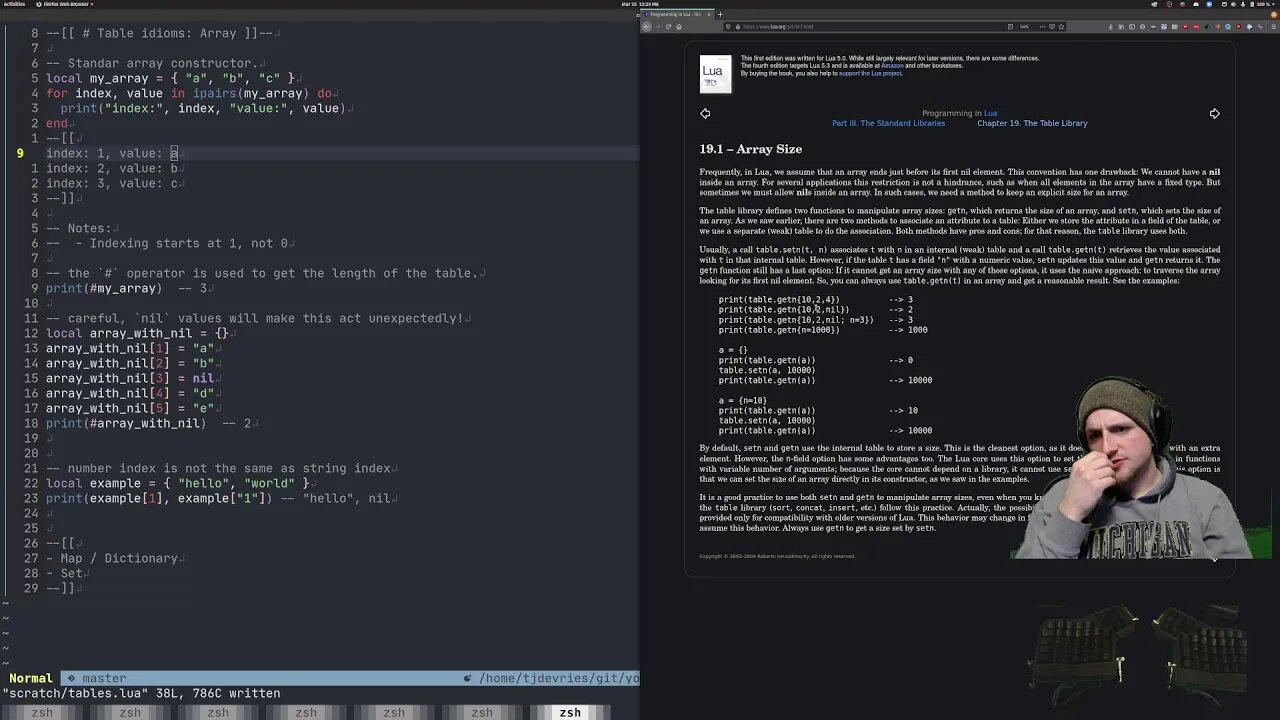Screen dimensions: 1280x720
Task: Open 'Chapter 19. The Table Library' link
Action: pos(1032,123)
